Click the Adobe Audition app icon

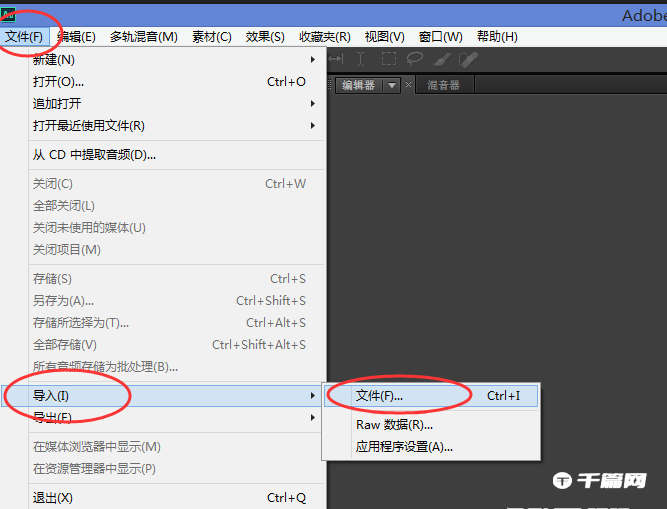[x=8, y=15]
